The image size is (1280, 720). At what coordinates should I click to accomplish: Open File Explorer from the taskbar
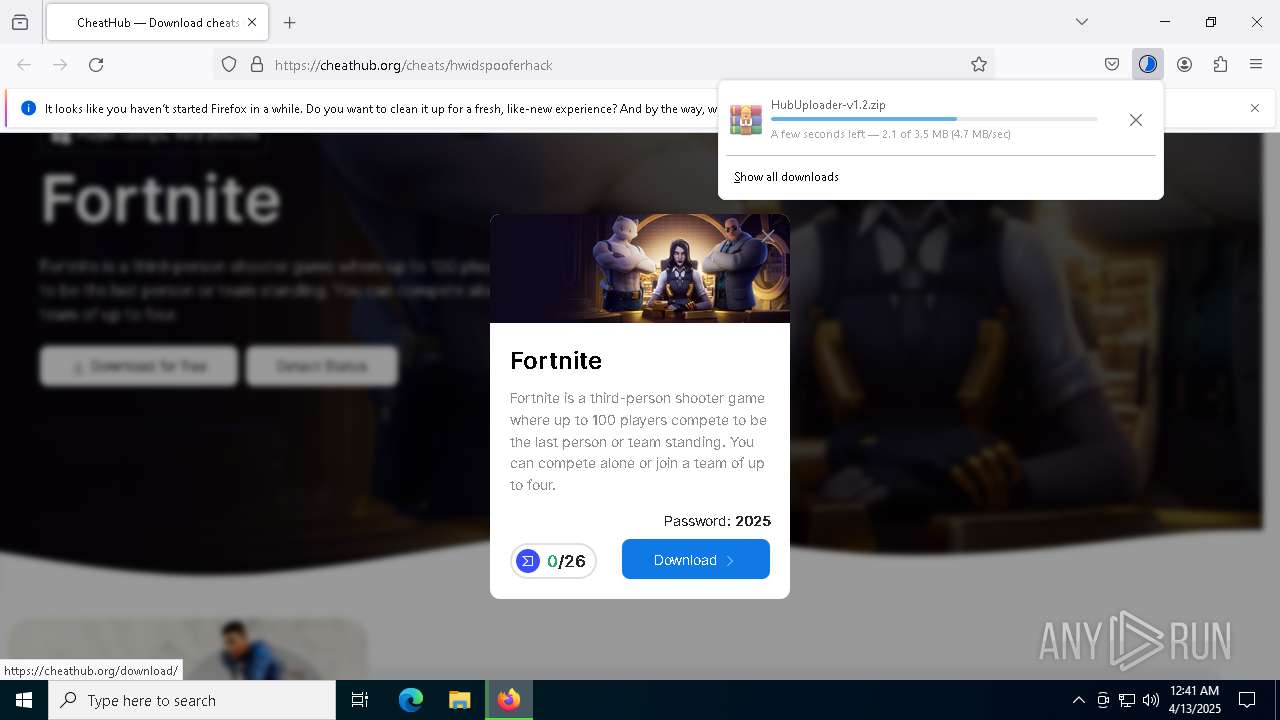(459, 700)
